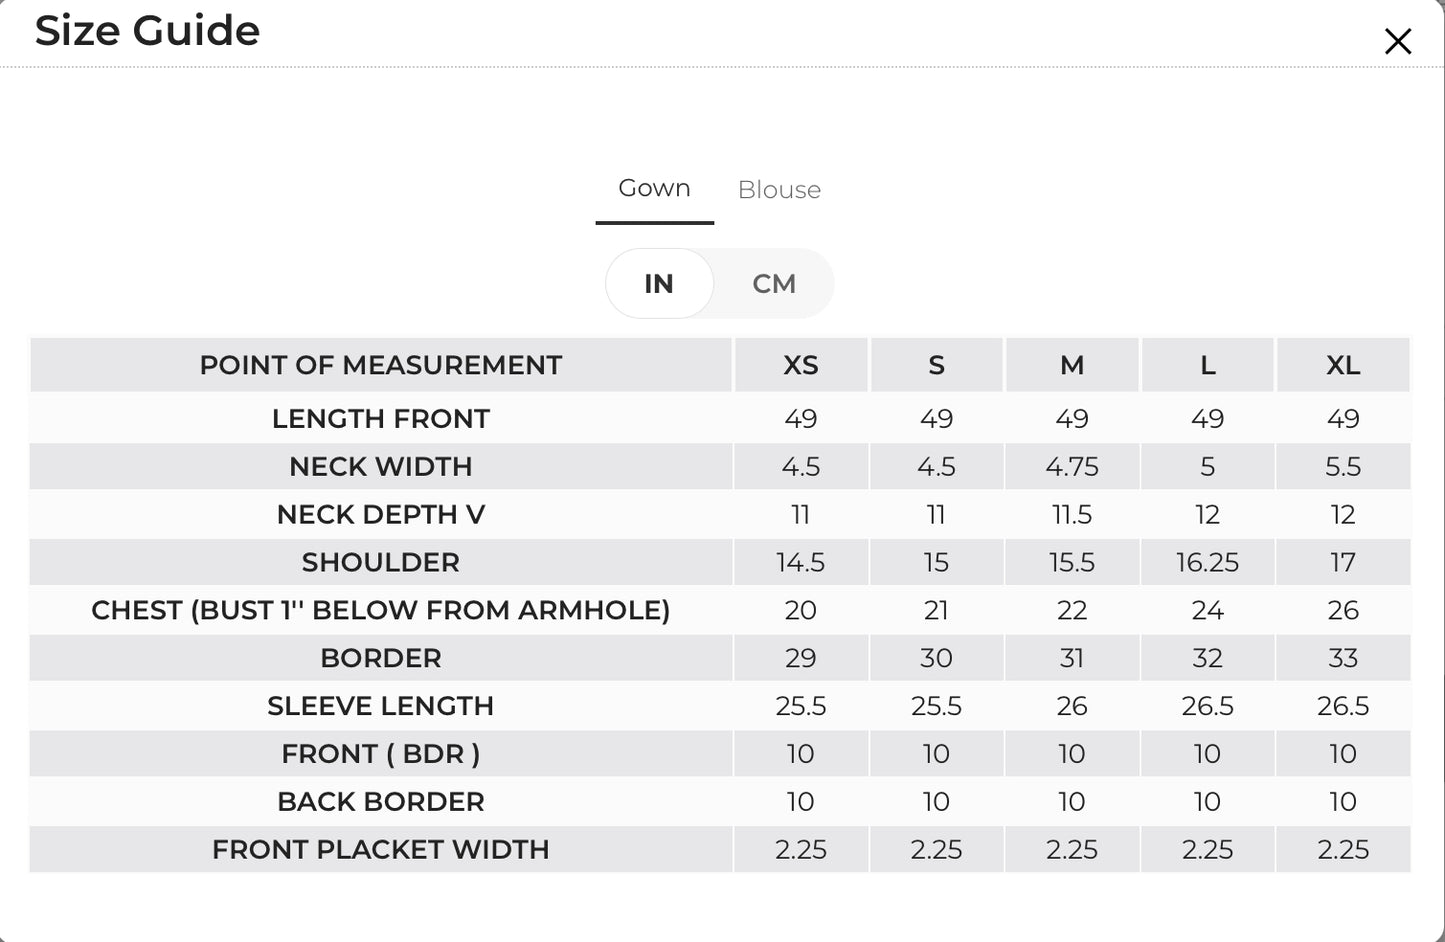Select the Length Front row label
The width and height of the screenshot is (1445, 942).
[x=381, y=419]
